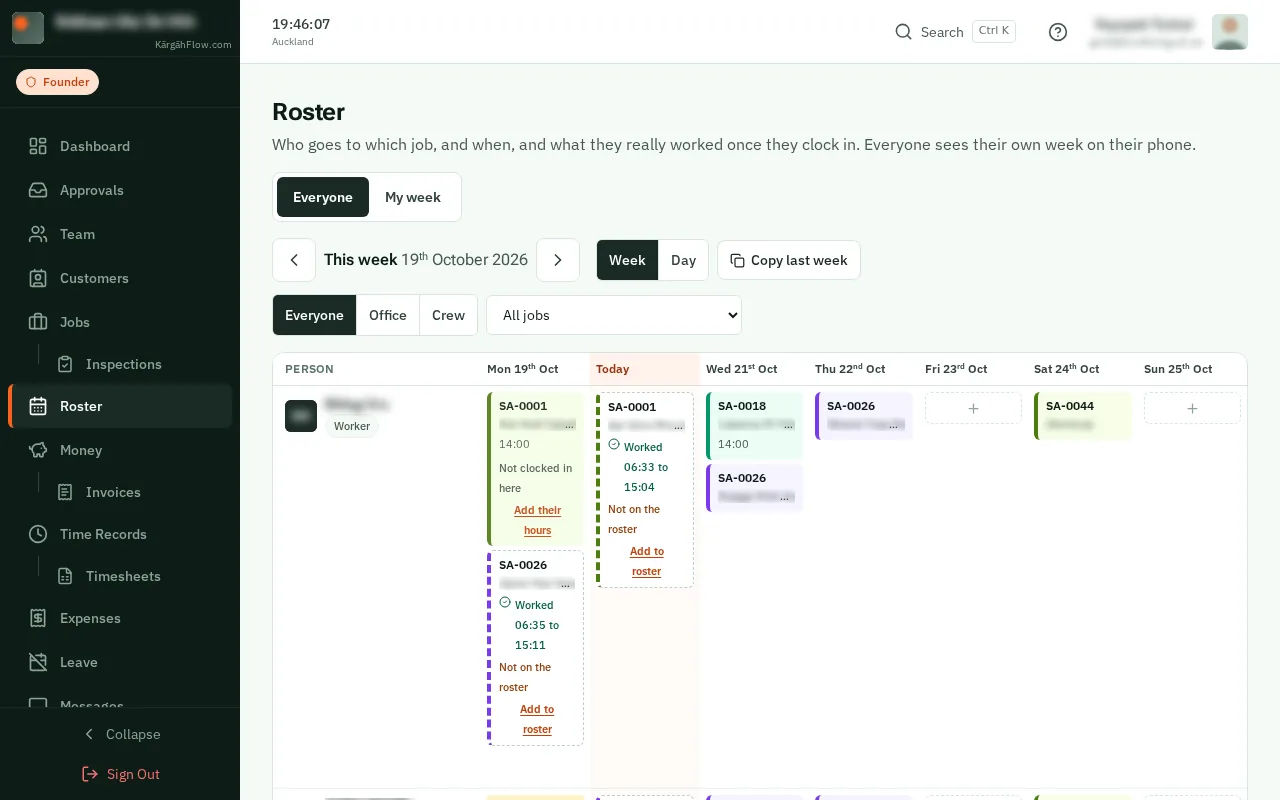Click Copy last week button

click(789, 260)
